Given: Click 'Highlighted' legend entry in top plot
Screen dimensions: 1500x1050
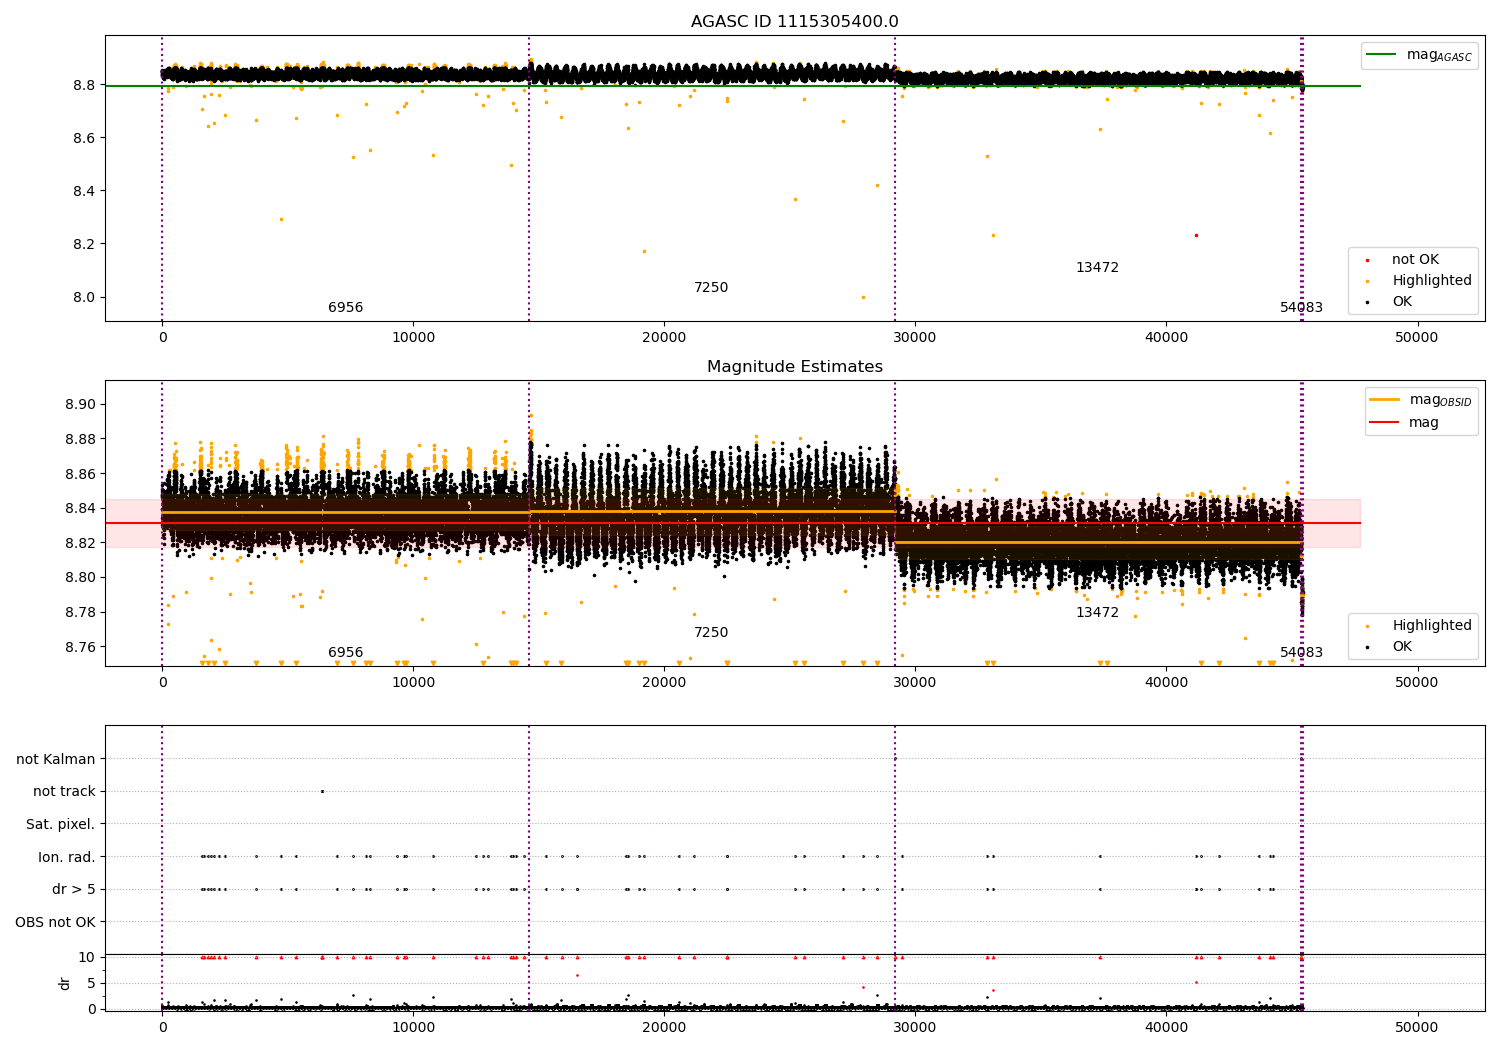Looking at the screenshot, I should coord(1432,281).
